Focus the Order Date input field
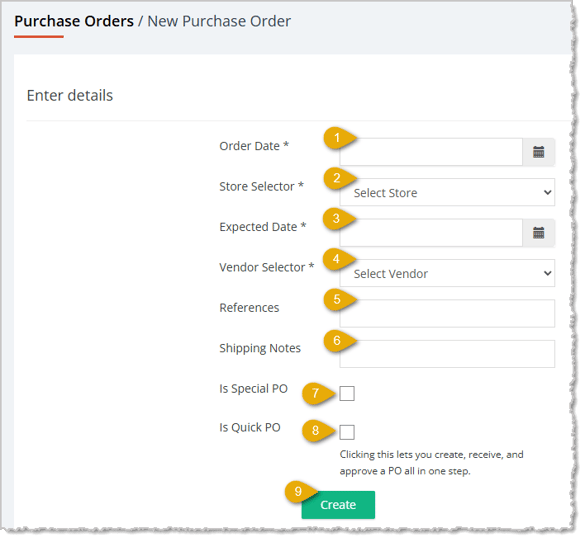The height and width of the screenshot is (542, 585). [x=431, y=152]
